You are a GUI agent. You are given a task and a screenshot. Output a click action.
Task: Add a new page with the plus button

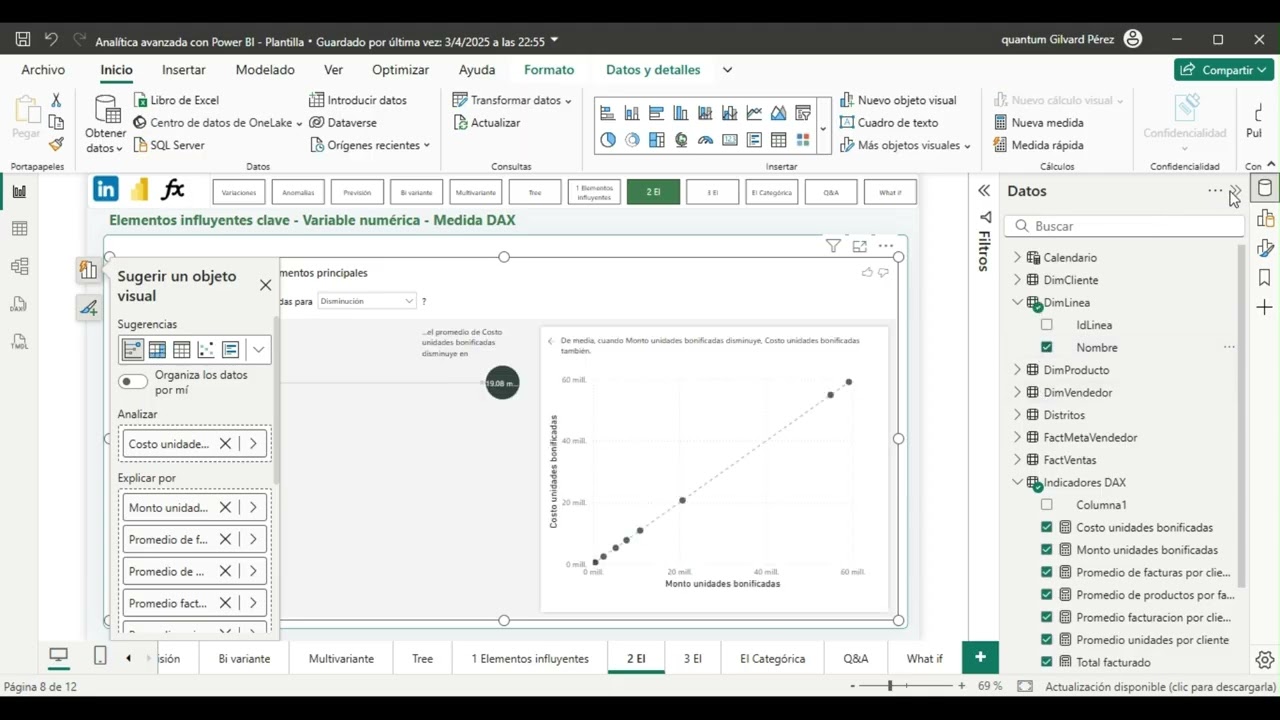point(980,657)
